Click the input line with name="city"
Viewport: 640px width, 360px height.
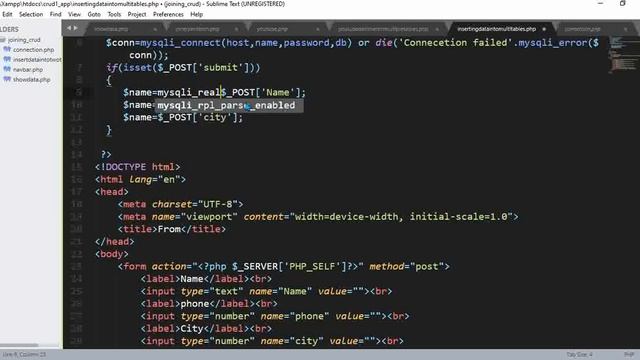pyautogui.click(x=272, y=341)
